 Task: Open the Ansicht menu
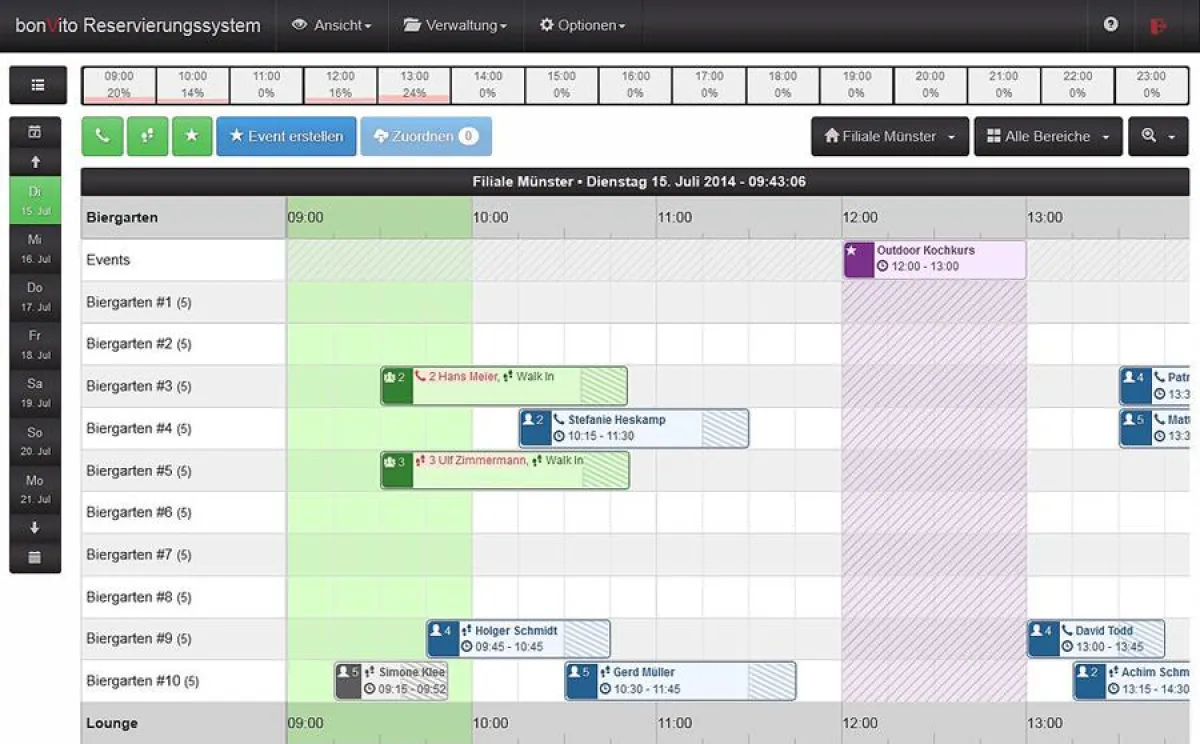[331, 26]
